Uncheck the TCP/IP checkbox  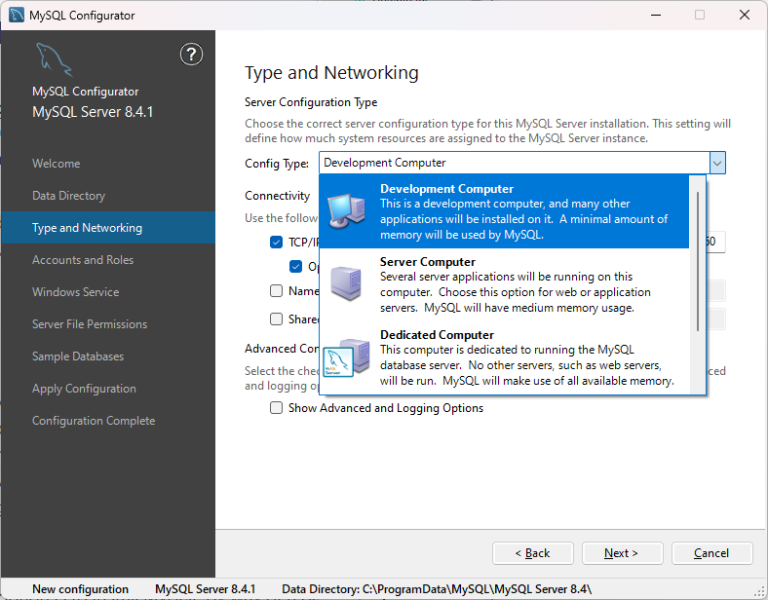(x=276, y=242)
